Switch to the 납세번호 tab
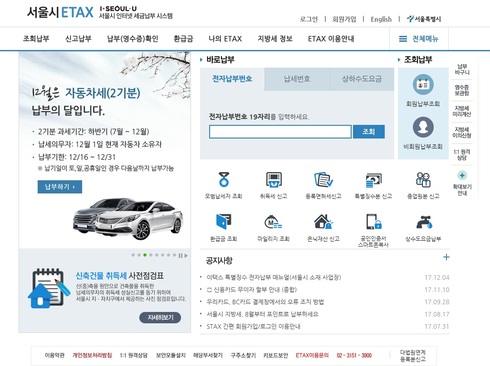Image resolution: width=490 pixels, height=366 pixels. (297, 79)
